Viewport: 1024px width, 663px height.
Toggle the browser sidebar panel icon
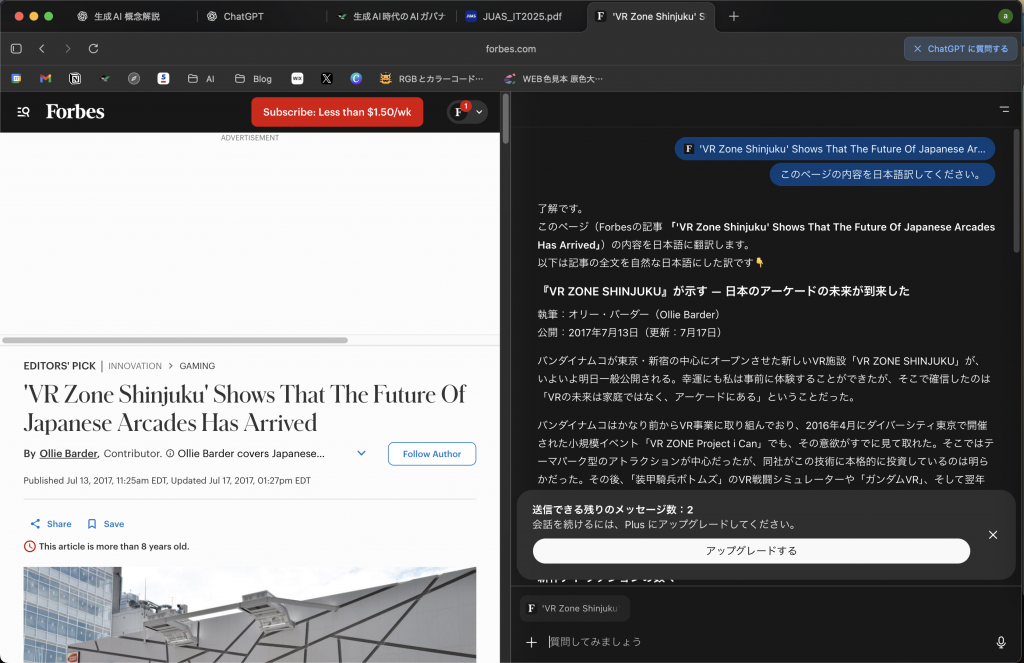[16, 48]
